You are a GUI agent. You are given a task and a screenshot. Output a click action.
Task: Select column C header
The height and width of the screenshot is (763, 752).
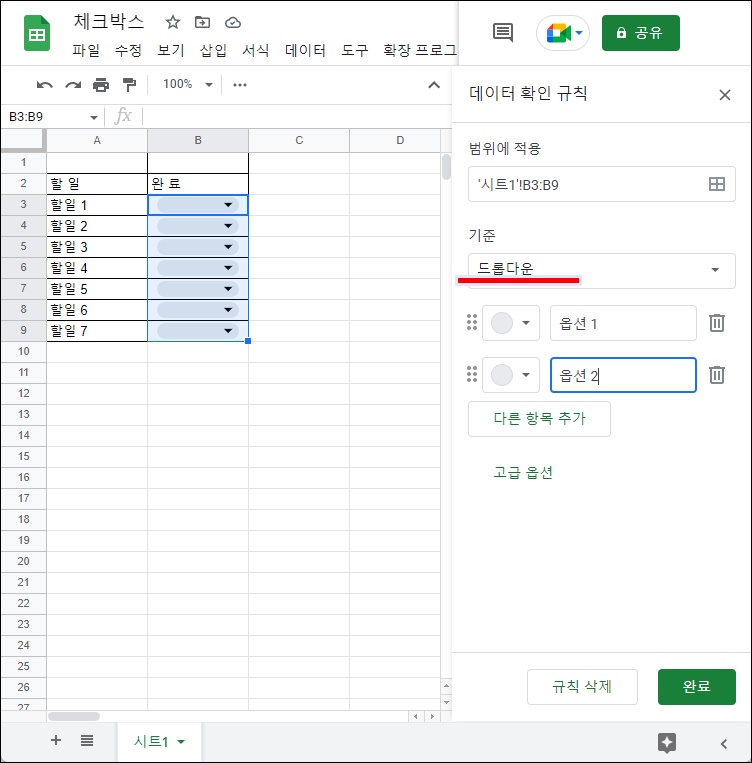tap(299, 140)
